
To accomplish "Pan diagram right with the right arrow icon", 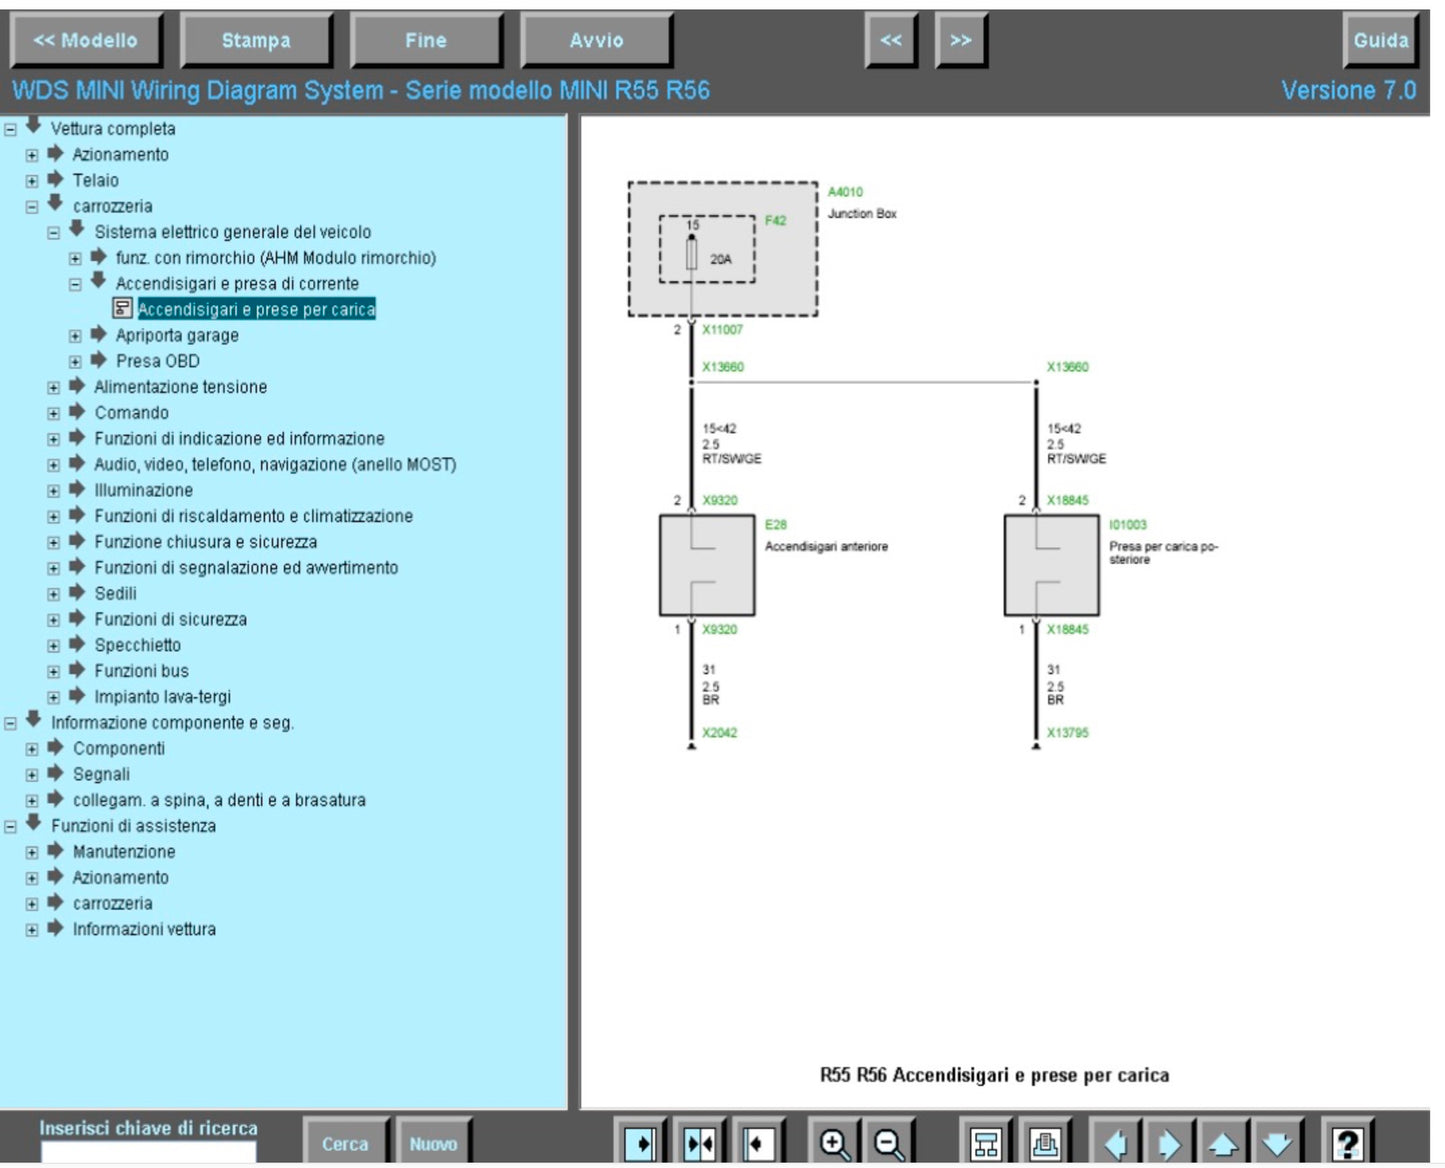I will (x=1168, y=1143).
